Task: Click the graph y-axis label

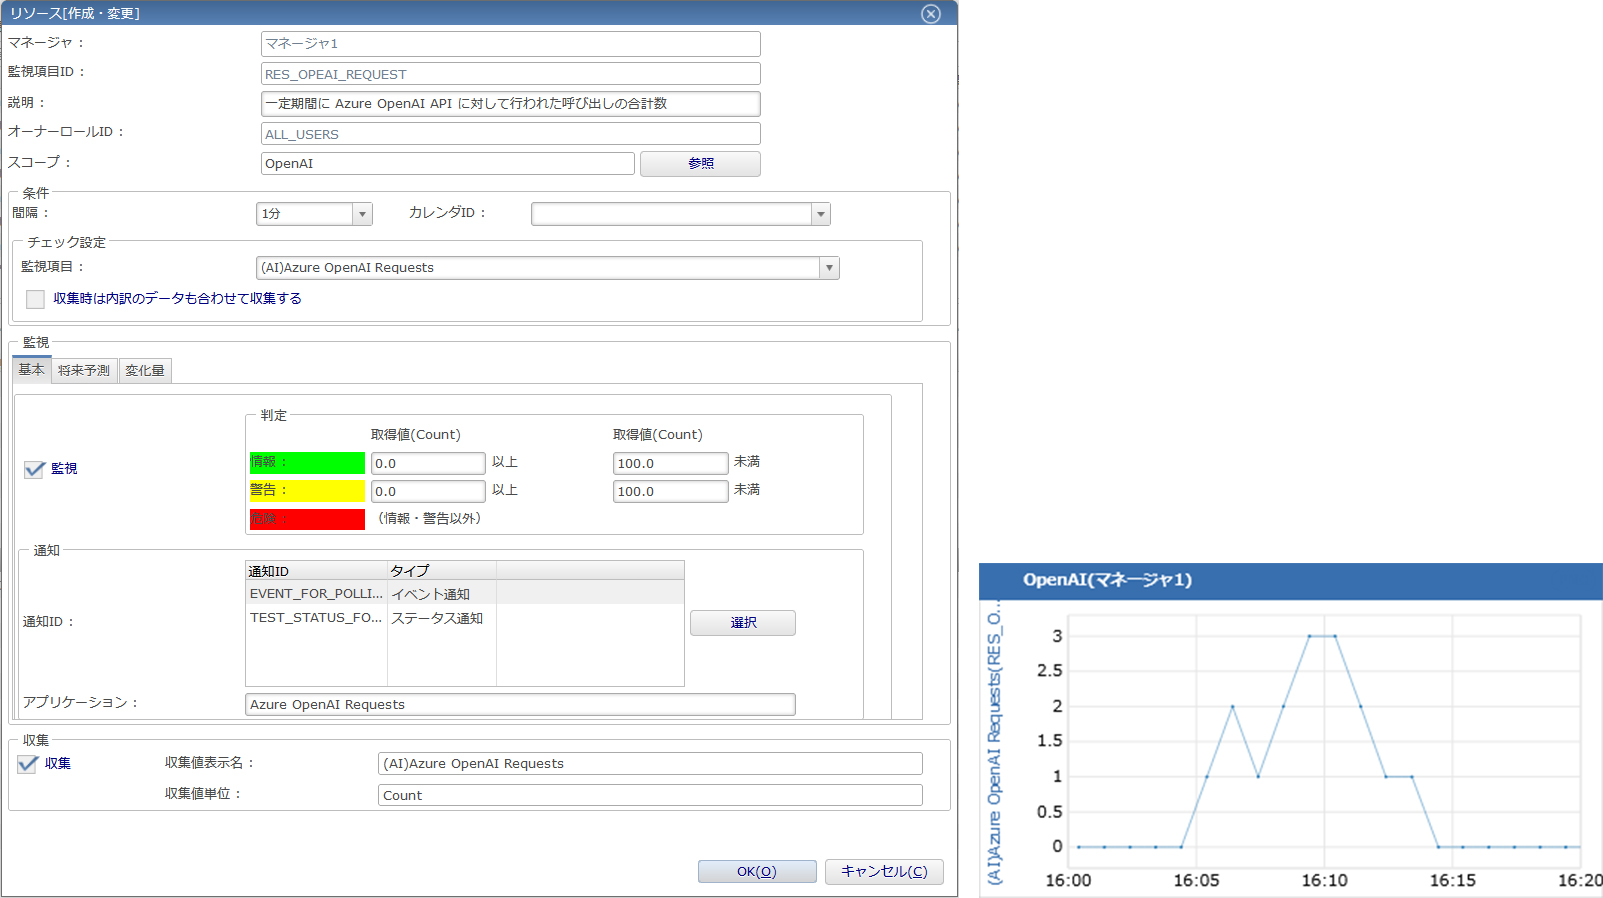Action: [x=994, y=743]
